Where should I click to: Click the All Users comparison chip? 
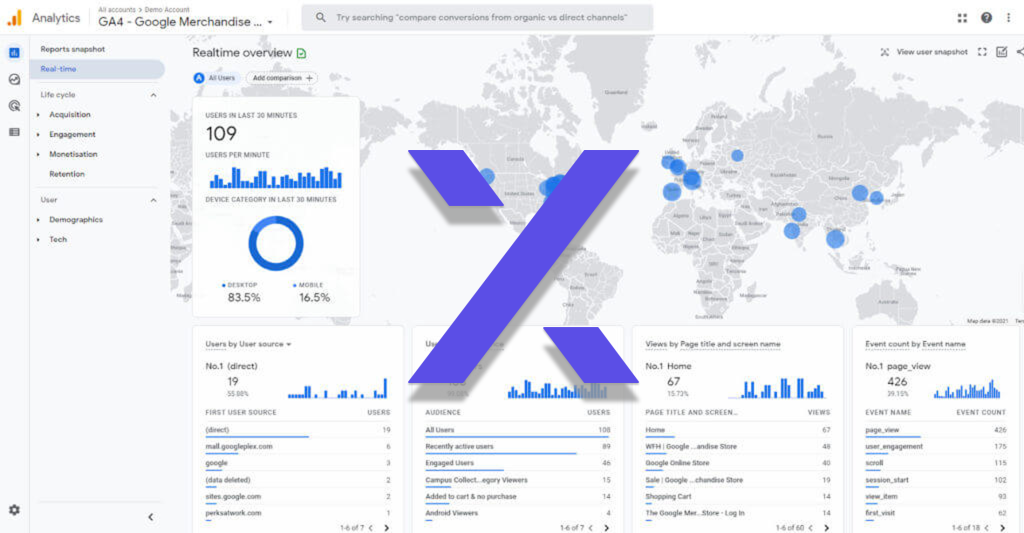(x=216, y=78)
